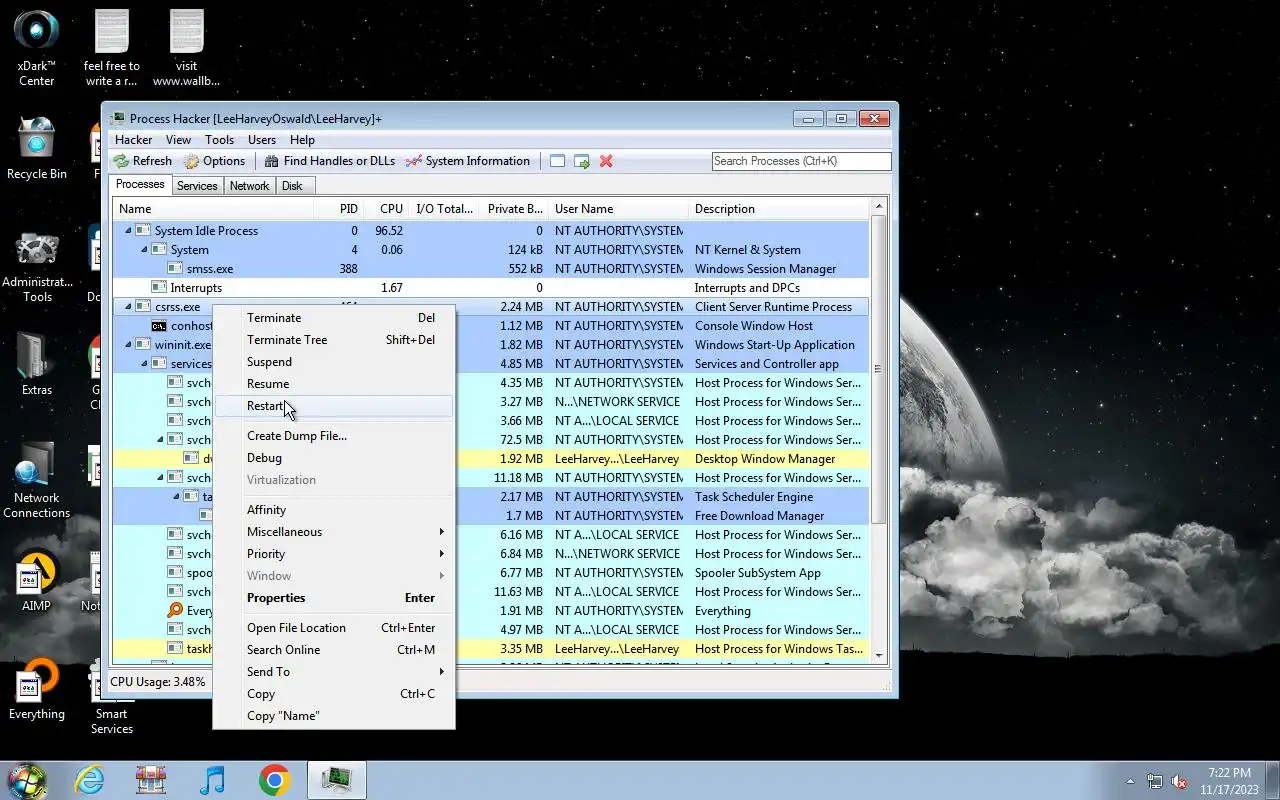Viewport: 1280px width, 800px height.
Task: Open the Windows Start menu
Action: [27, 780]
